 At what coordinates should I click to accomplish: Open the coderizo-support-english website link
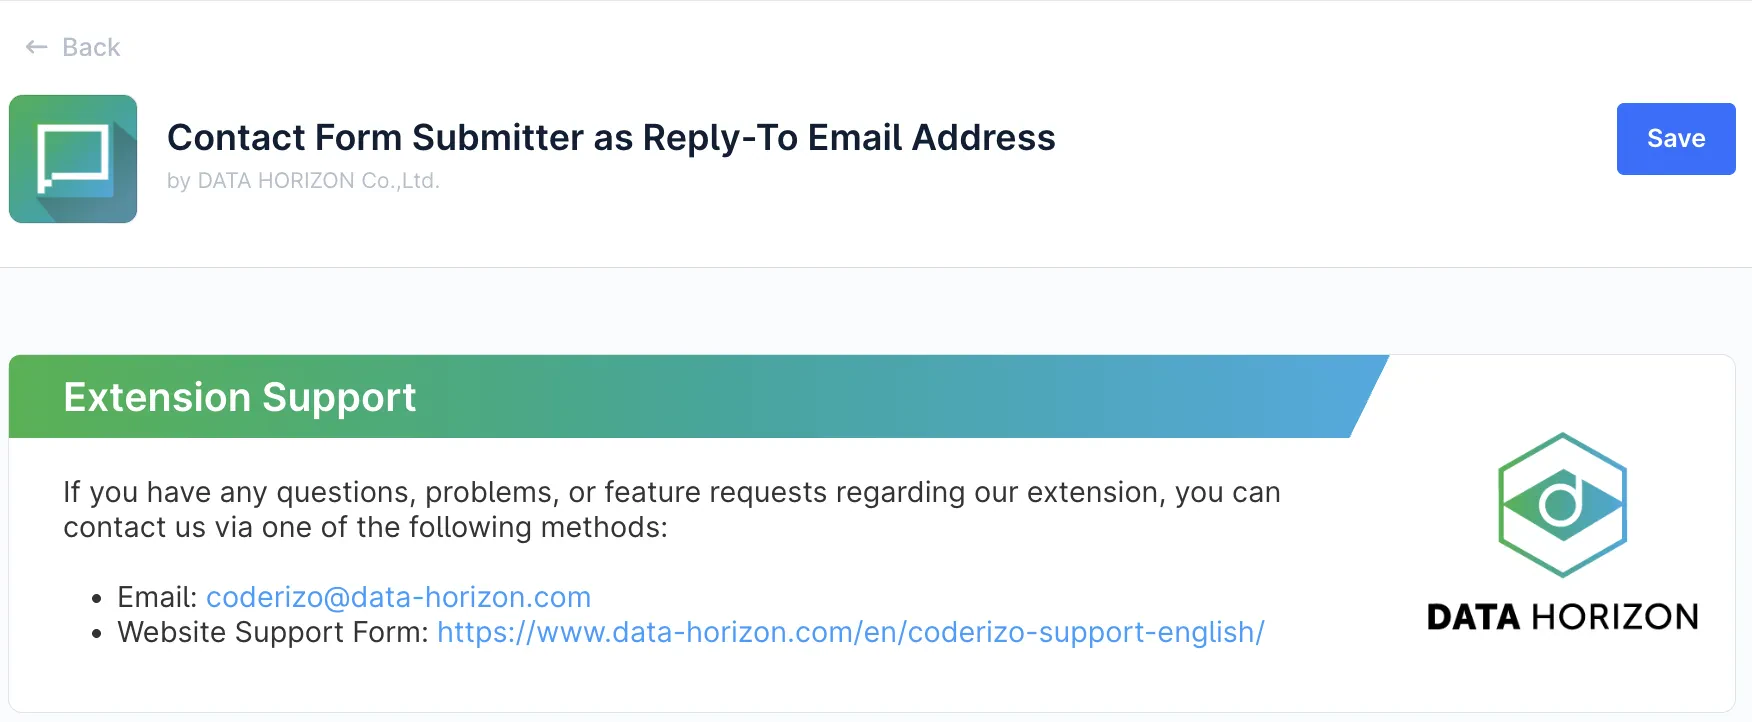click(850, 632)
